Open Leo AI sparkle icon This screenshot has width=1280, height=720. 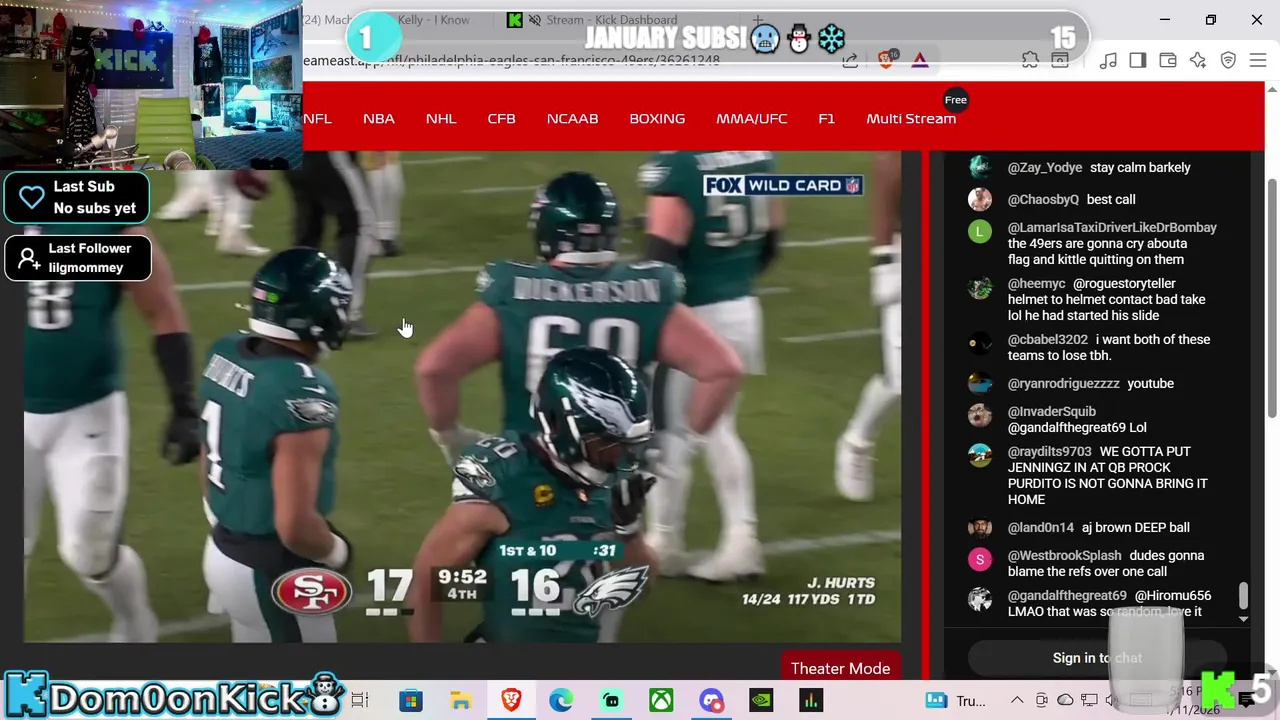(1198, 60)
